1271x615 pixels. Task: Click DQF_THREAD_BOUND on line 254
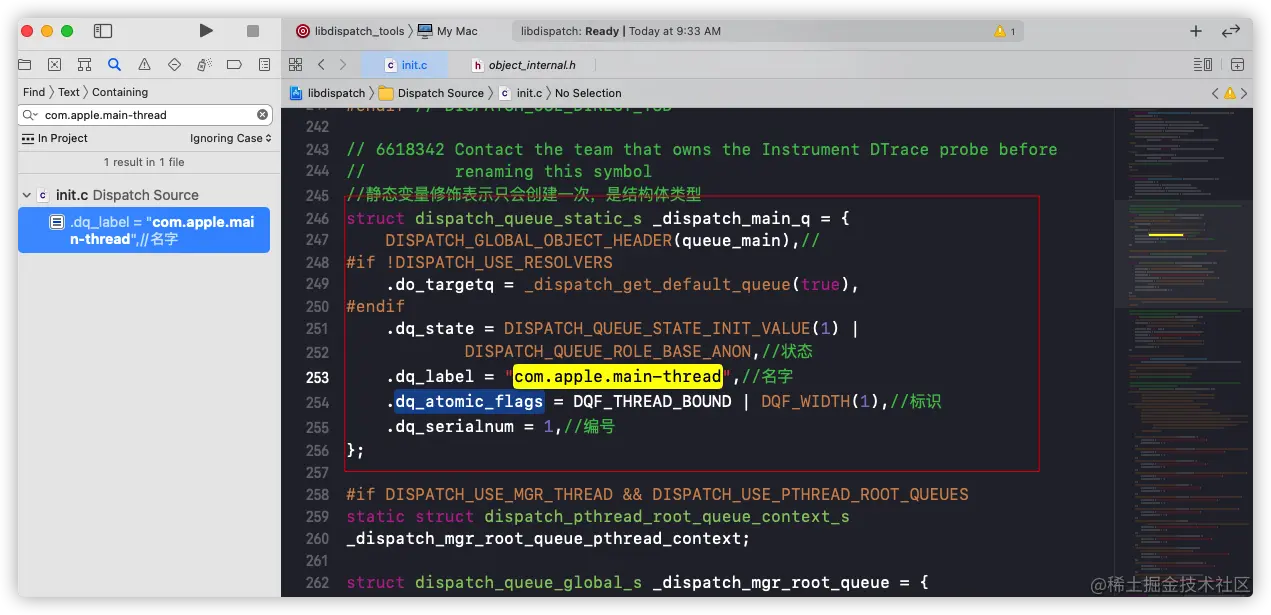click(x=653, y=402)
